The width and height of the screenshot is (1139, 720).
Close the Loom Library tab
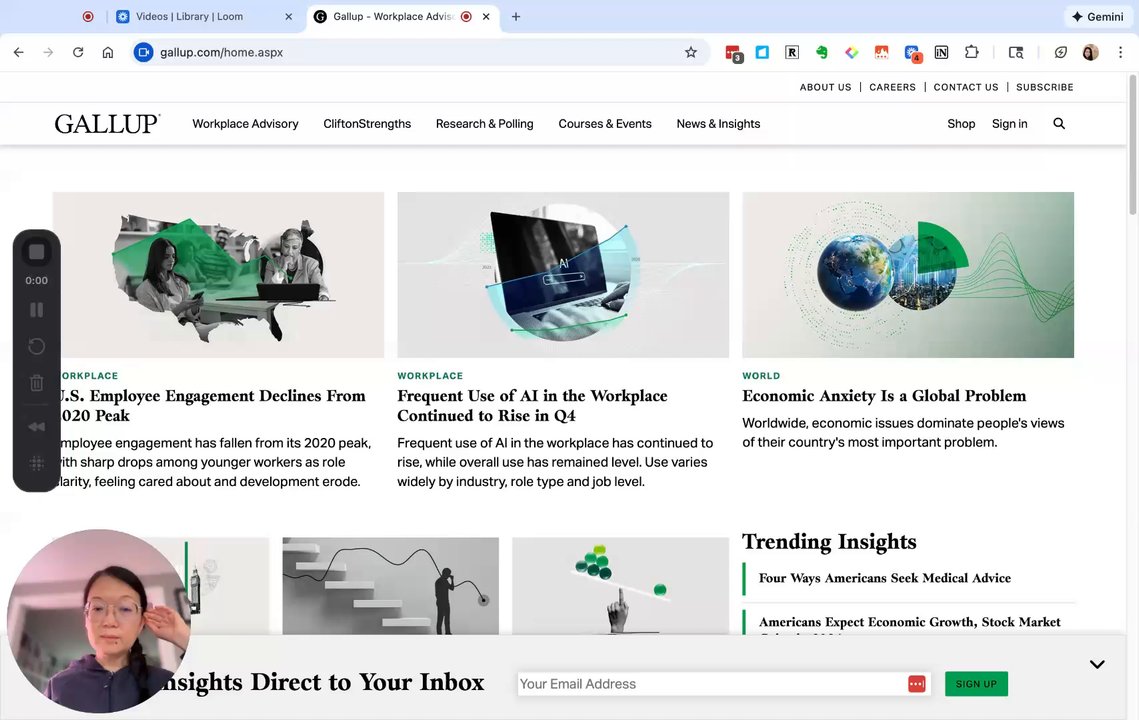click(288, 16)
